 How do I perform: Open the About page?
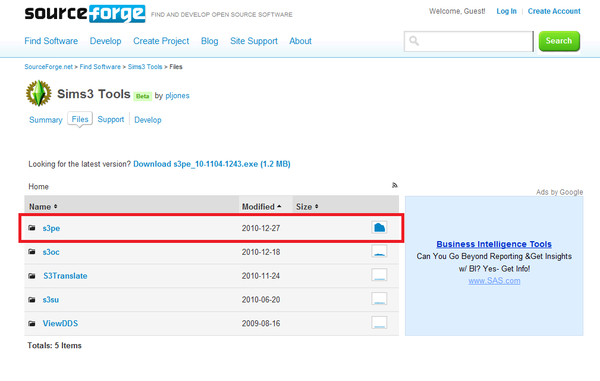tap(300, 41)
